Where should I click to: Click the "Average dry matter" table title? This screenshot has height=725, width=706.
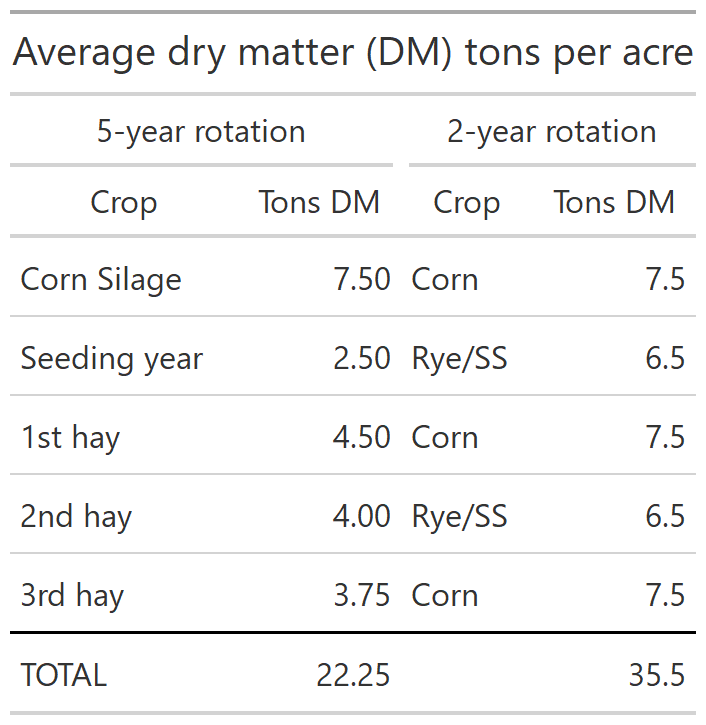352,53
